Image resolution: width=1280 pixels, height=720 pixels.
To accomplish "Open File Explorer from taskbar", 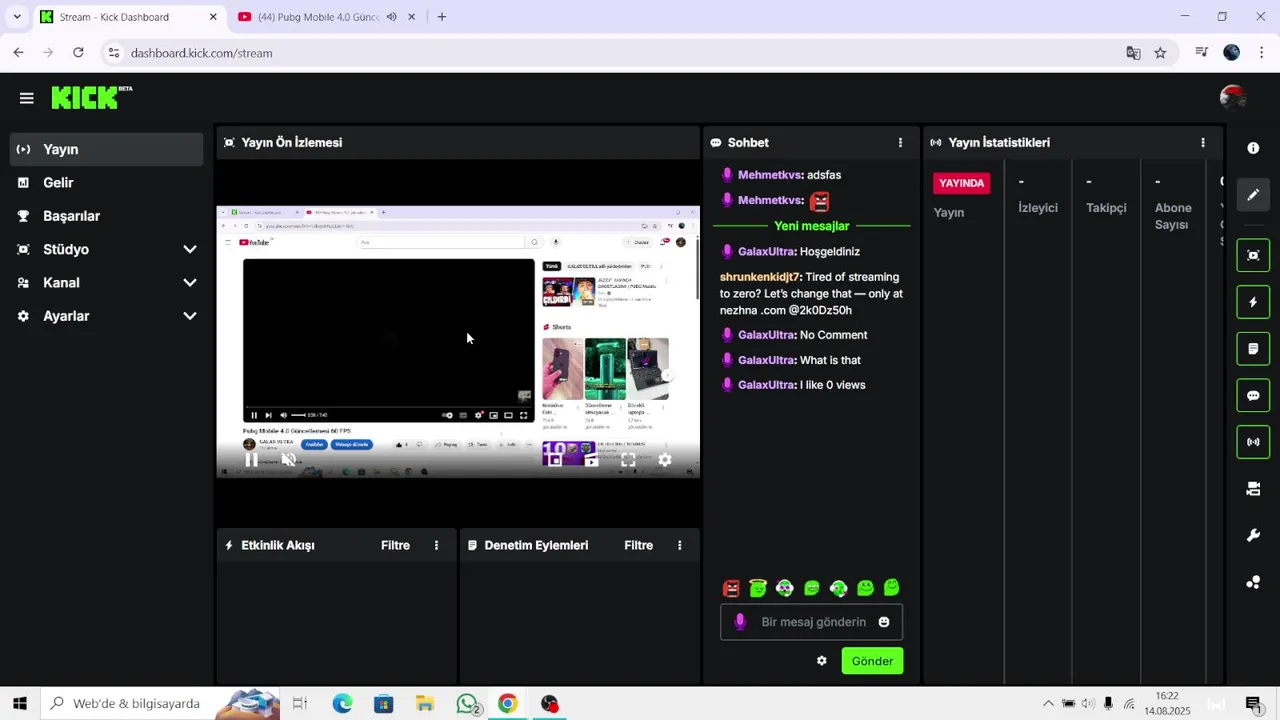I will (425, 704).
